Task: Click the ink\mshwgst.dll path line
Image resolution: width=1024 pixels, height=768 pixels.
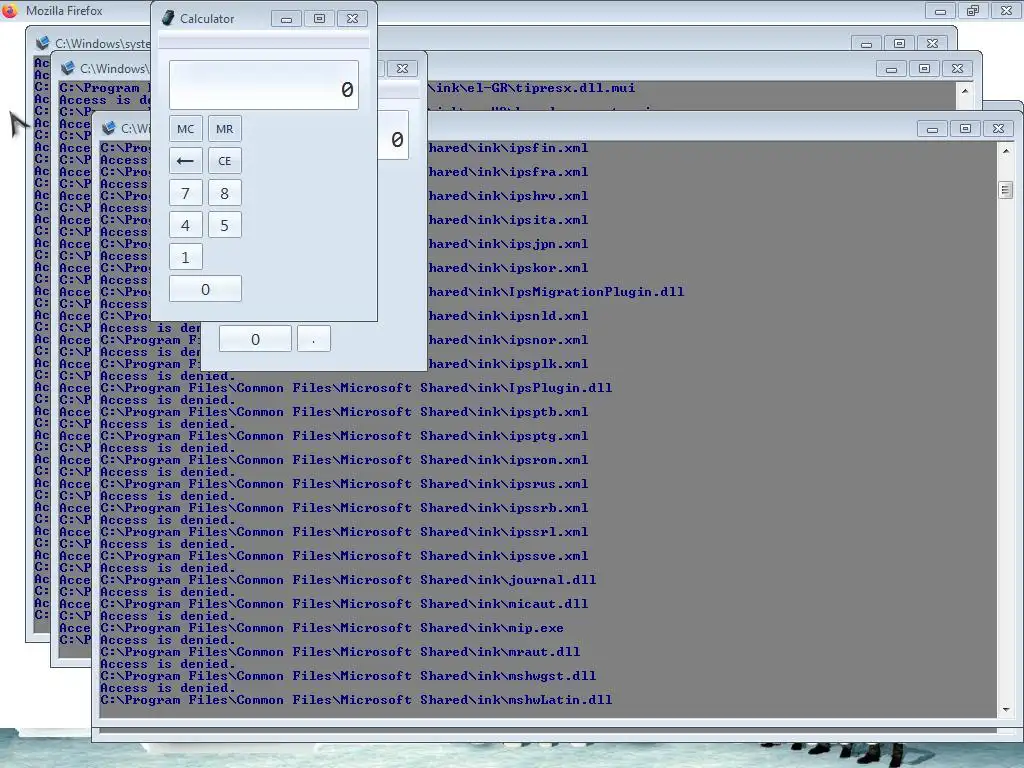Action: [x=348, y=676]
